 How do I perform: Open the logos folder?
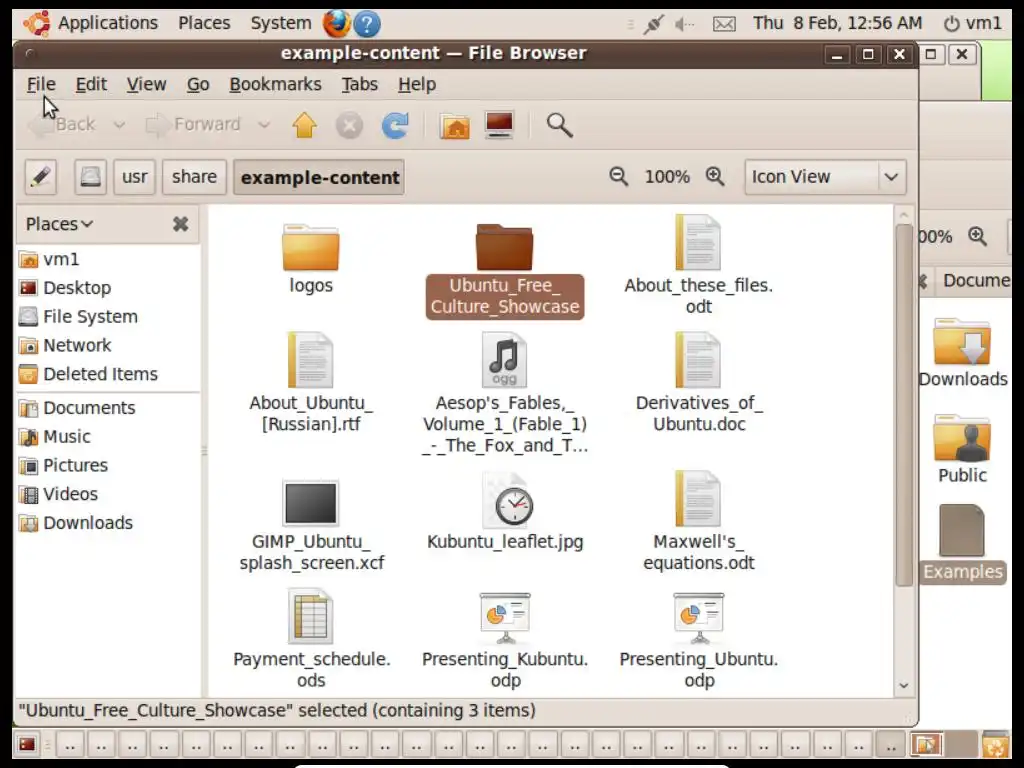[x=311, y=259]
